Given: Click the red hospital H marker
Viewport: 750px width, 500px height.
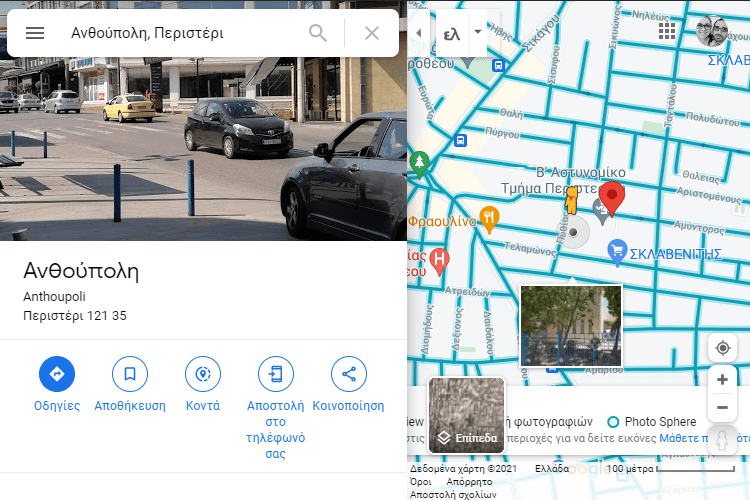Looking at the screenshot, I should tap(439, 261).
